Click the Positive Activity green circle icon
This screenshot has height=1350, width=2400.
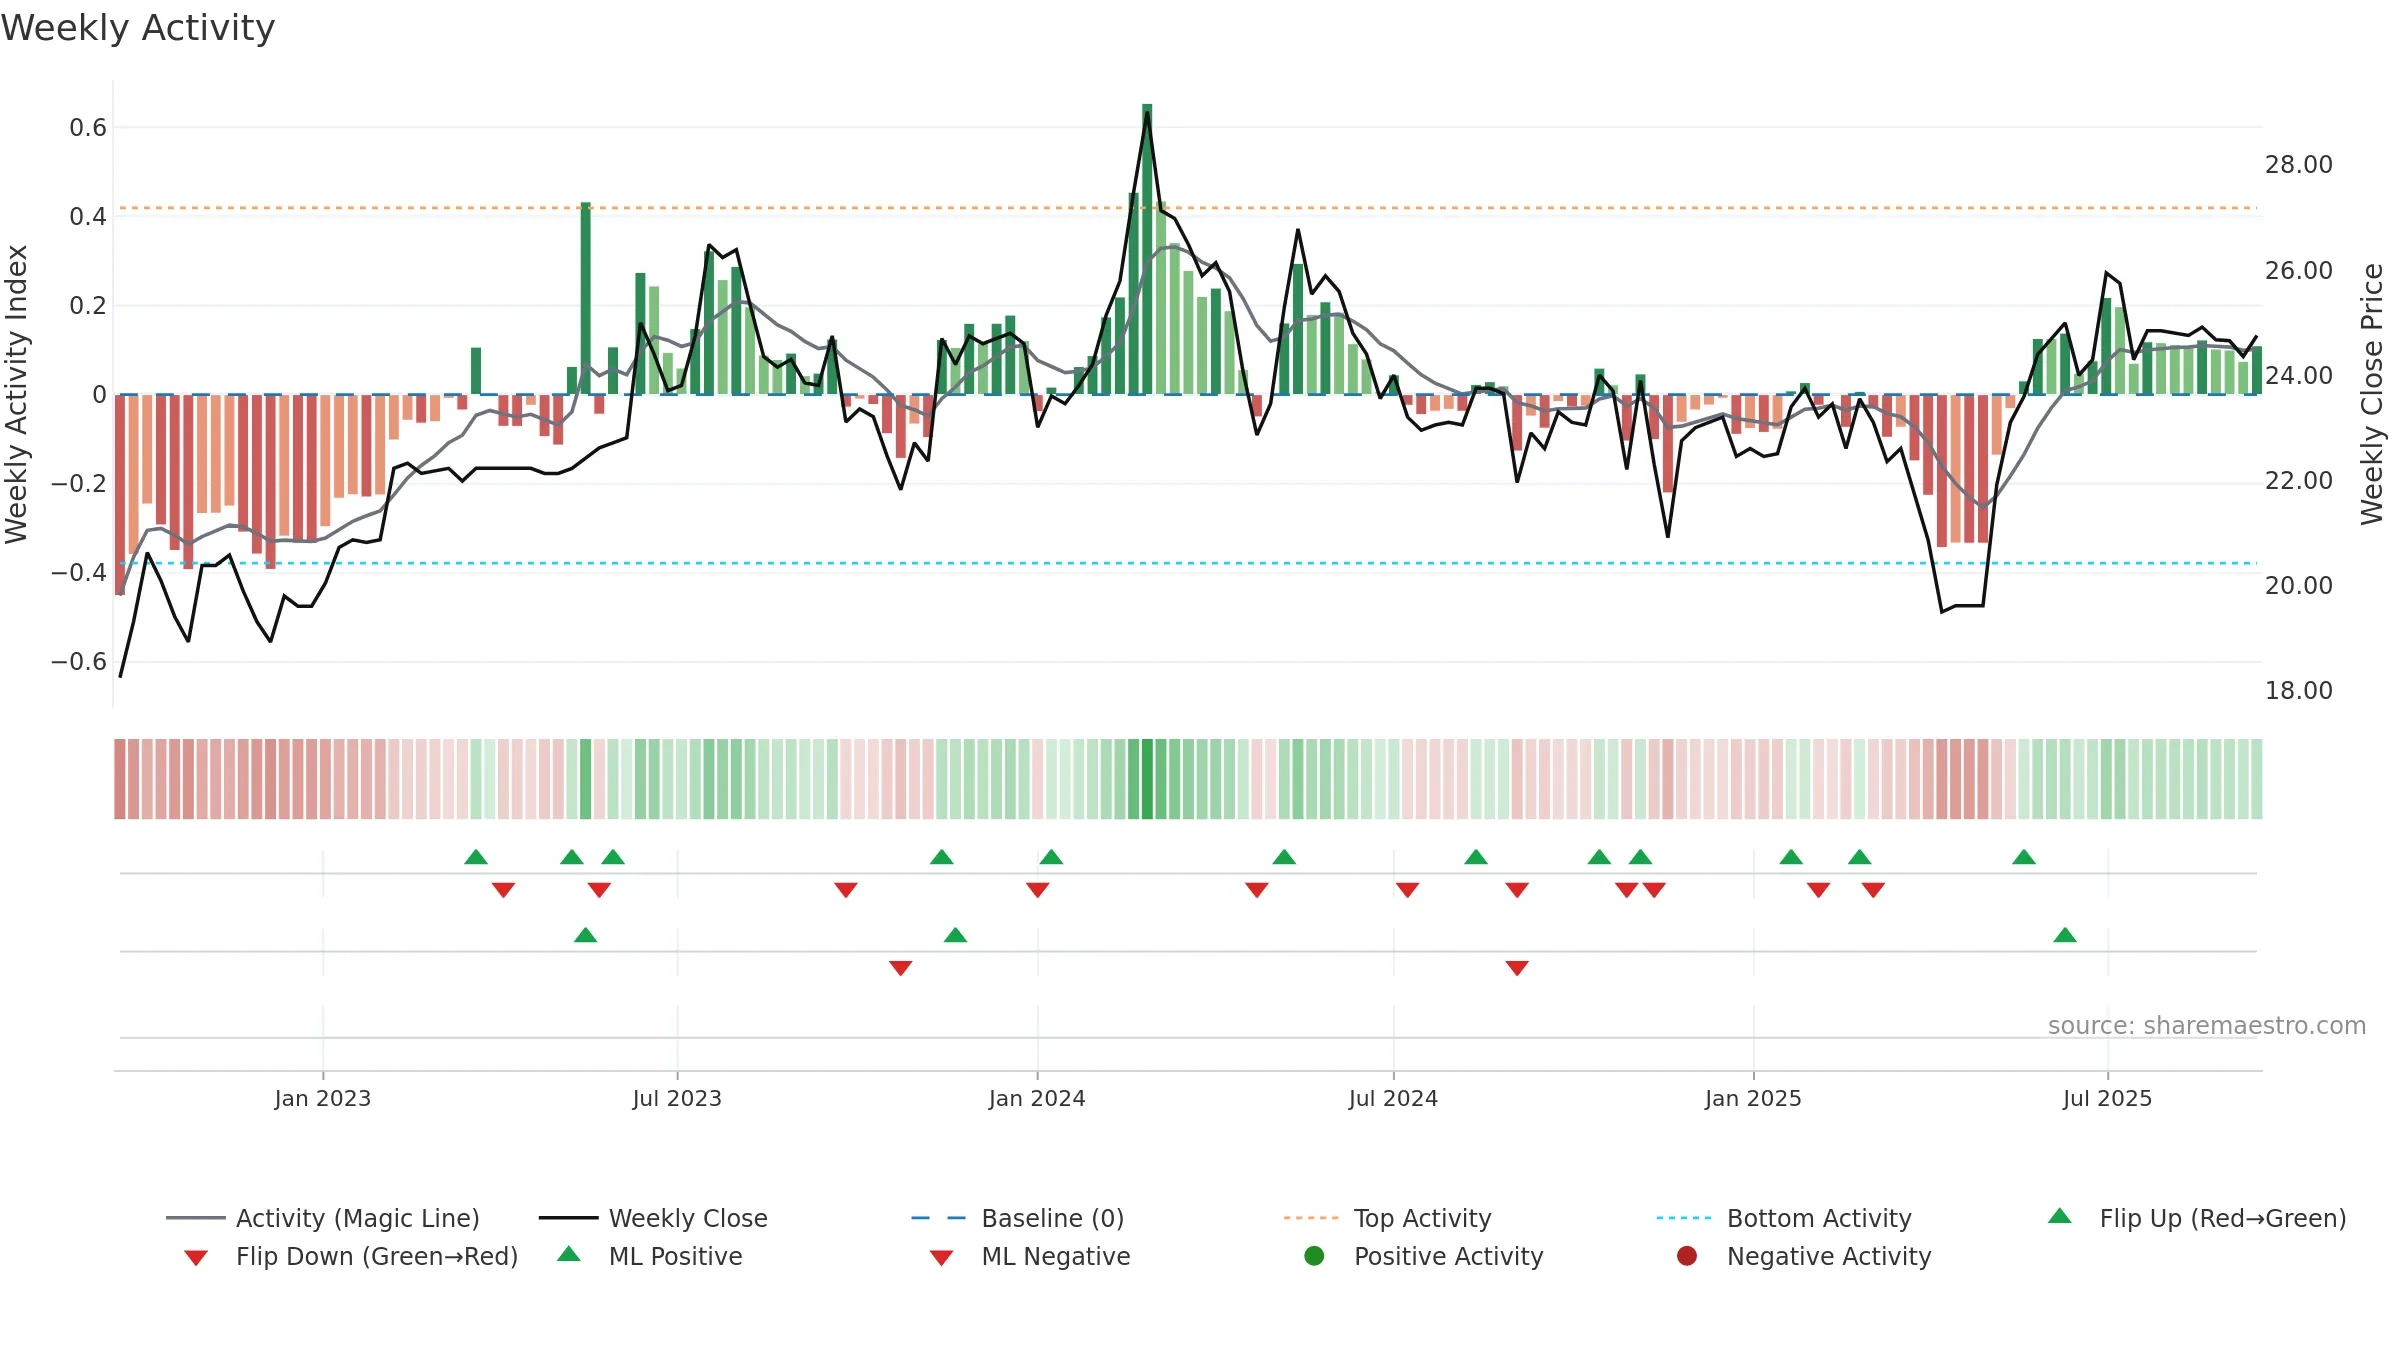(x=1315, y=1255)
